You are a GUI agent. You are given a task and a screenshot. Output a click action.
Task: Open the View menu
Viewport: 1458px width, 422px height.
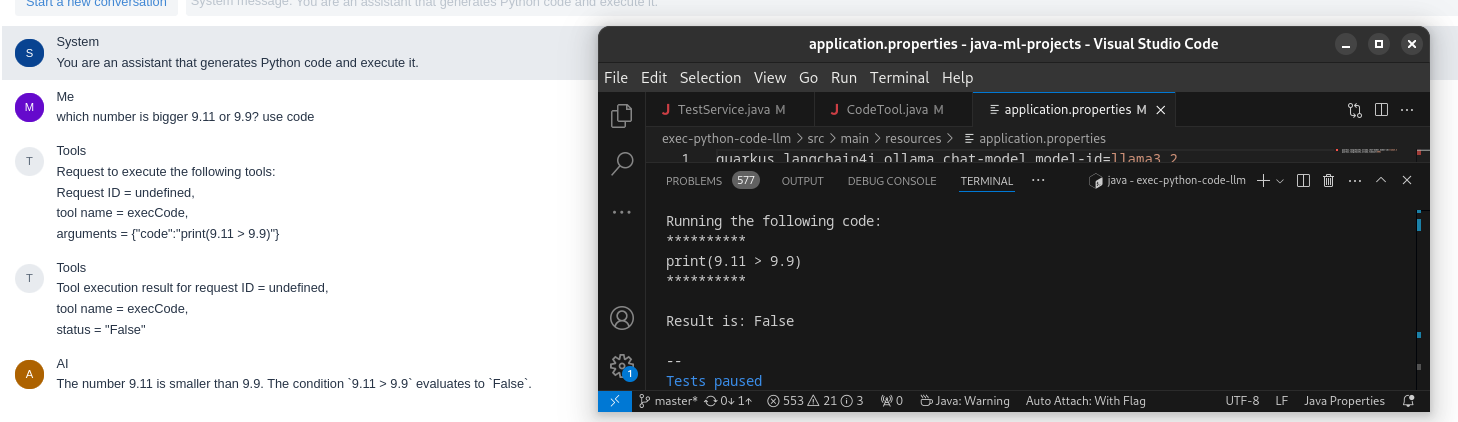[x=770, y=77]
